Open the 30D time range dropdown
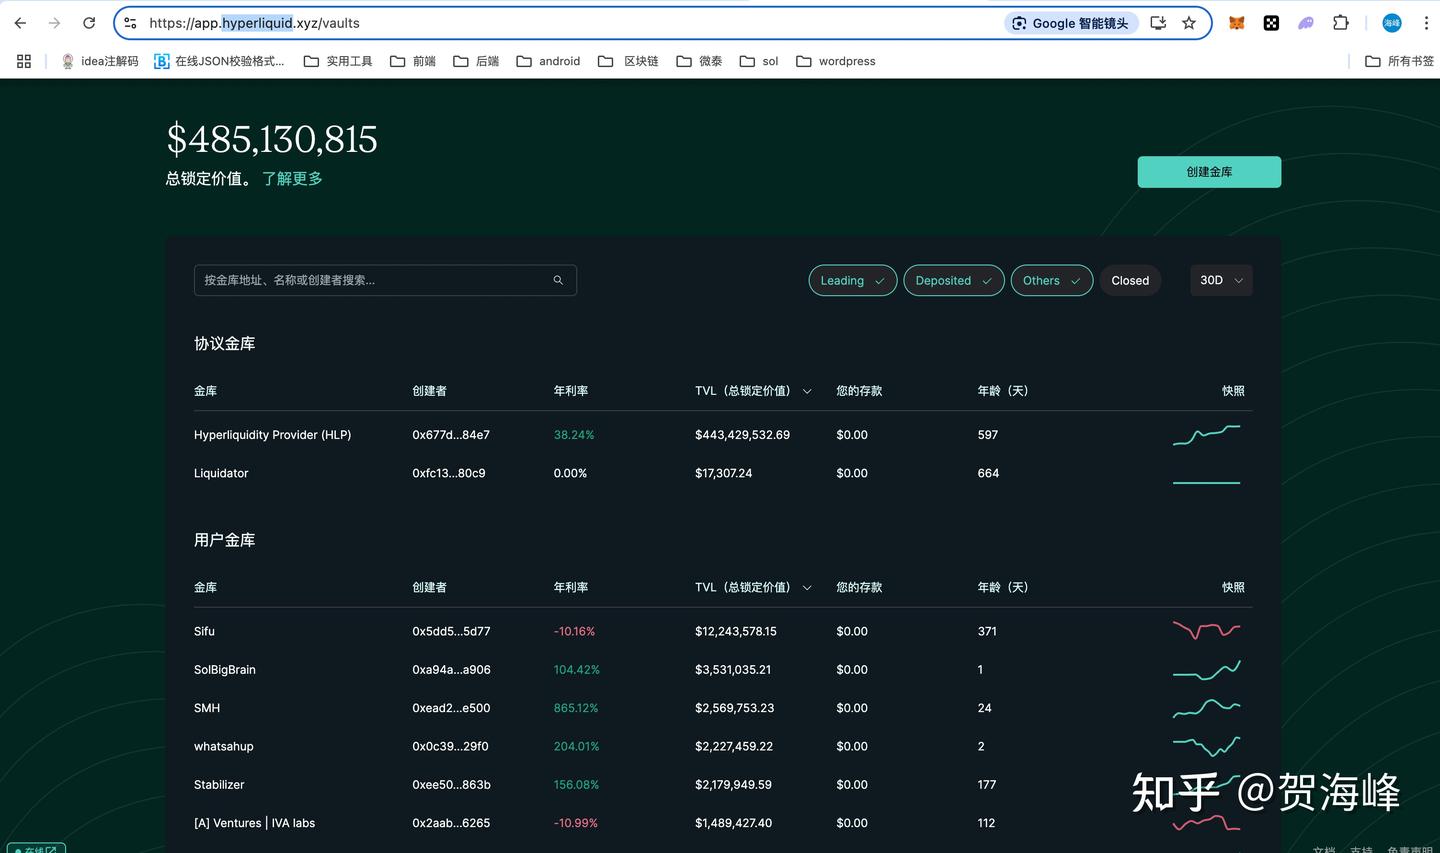The width and height of the screenshot is (1440, 853). [x=1221, y=280]
